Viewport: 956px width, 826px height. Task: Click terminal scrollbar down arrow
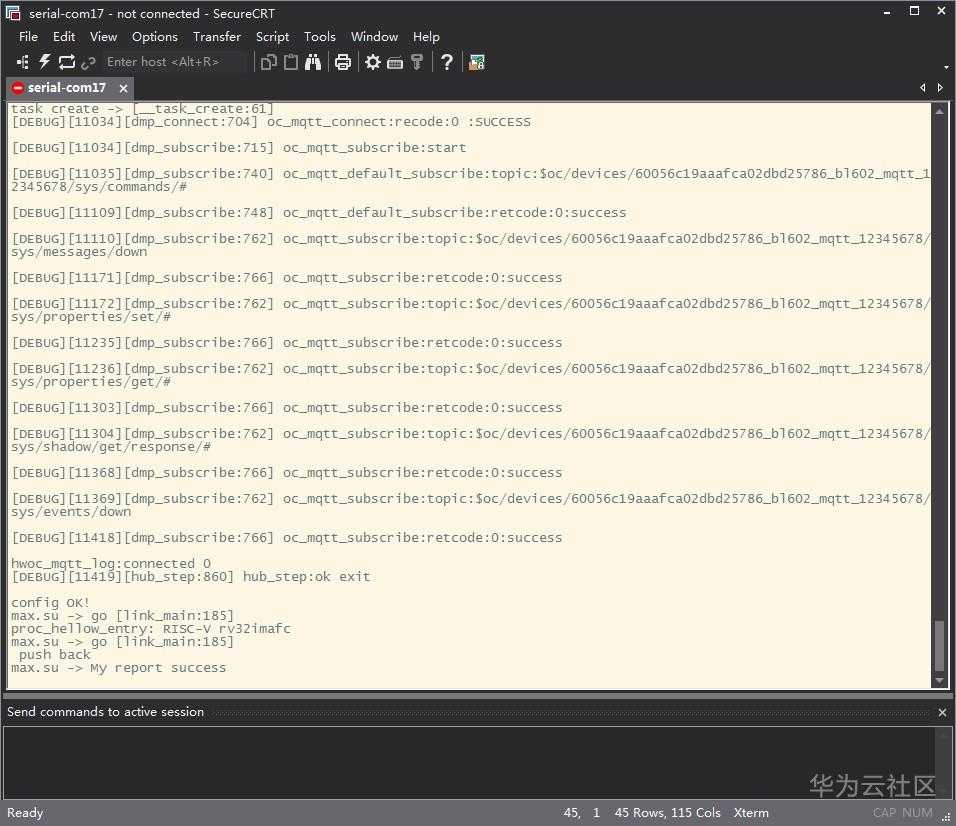(940, 680)
